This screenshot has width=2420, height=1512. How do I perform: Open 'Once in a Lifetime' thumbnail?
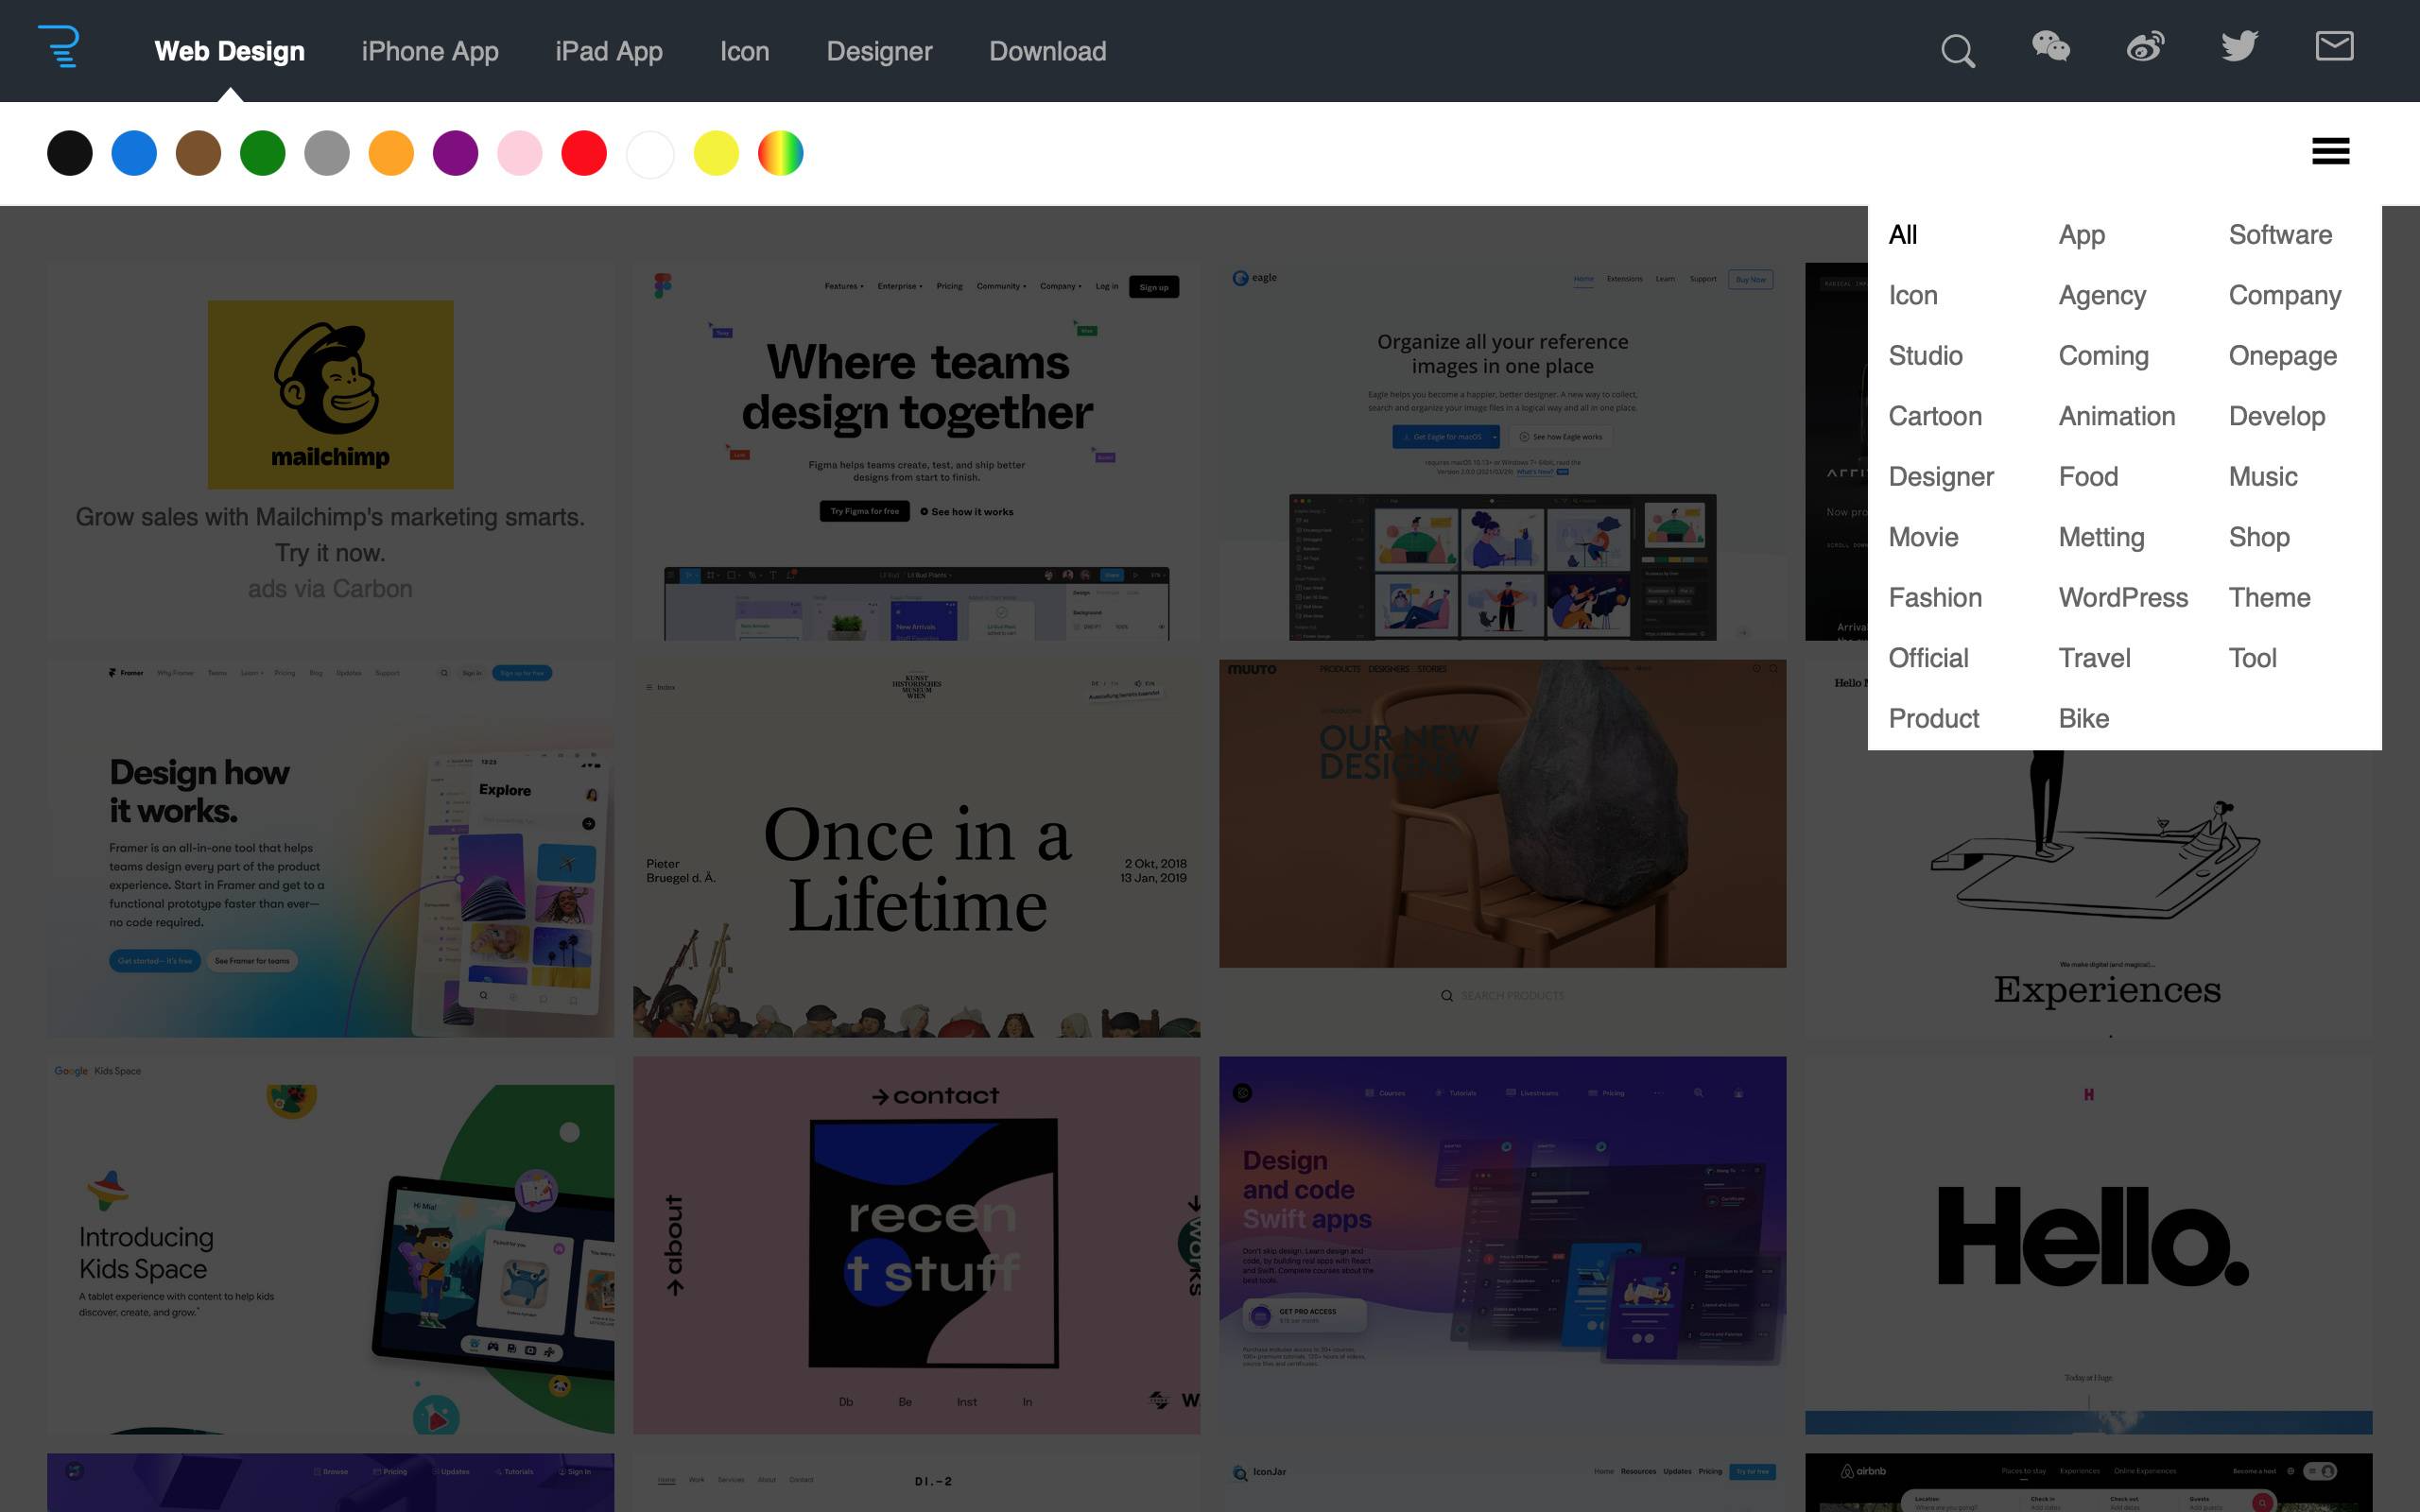916,848
